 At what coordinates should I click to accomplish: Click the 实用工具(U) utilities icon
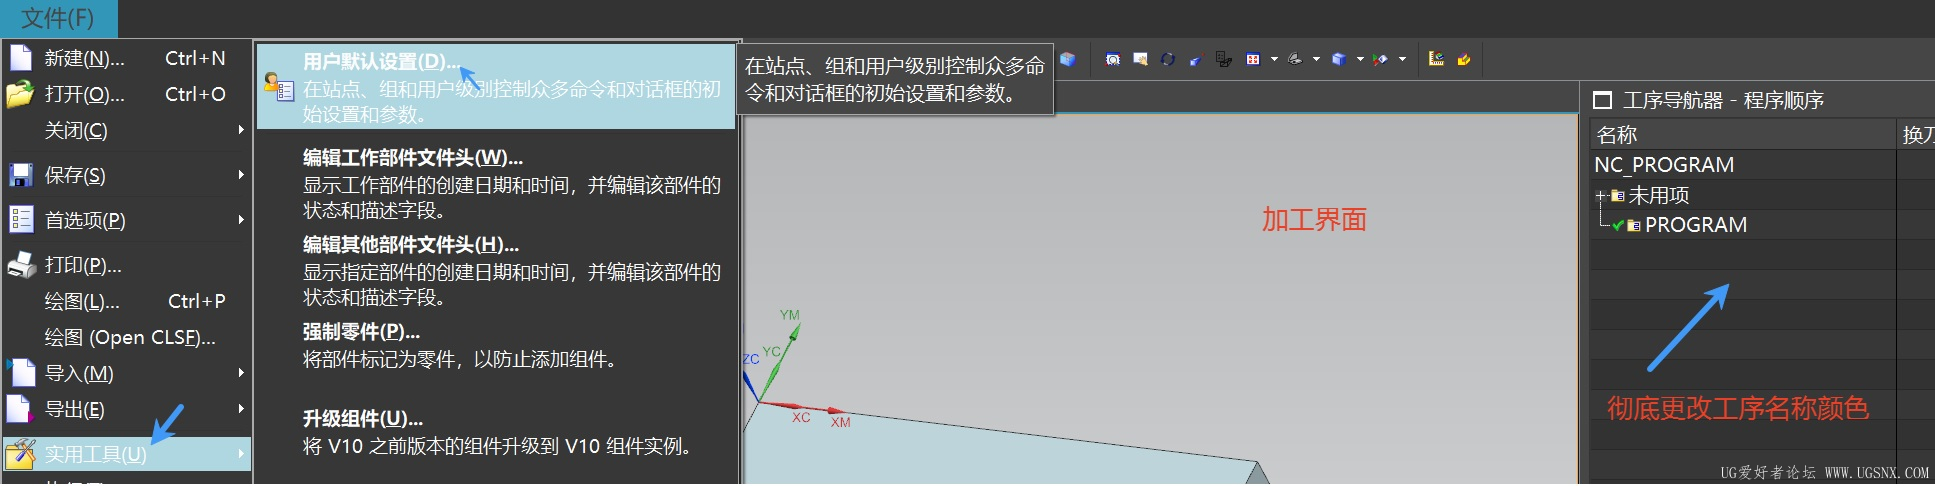click(21, 454)
